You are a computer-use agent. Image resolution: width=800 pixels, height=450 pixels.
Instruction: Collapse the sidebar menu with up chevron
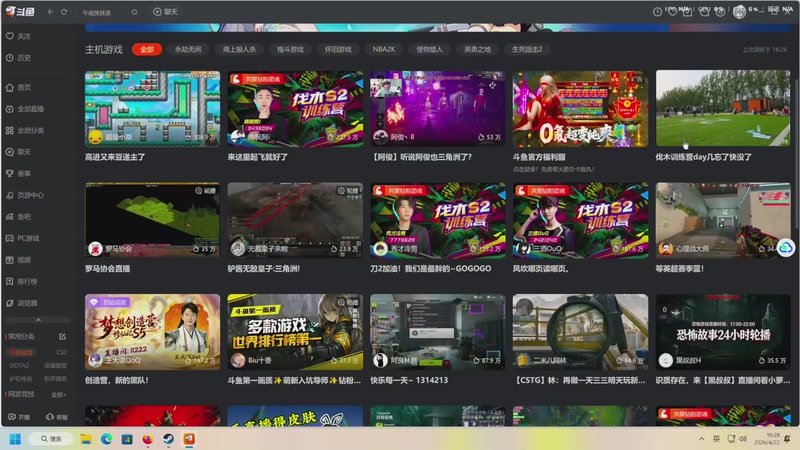tap(38, 320)
